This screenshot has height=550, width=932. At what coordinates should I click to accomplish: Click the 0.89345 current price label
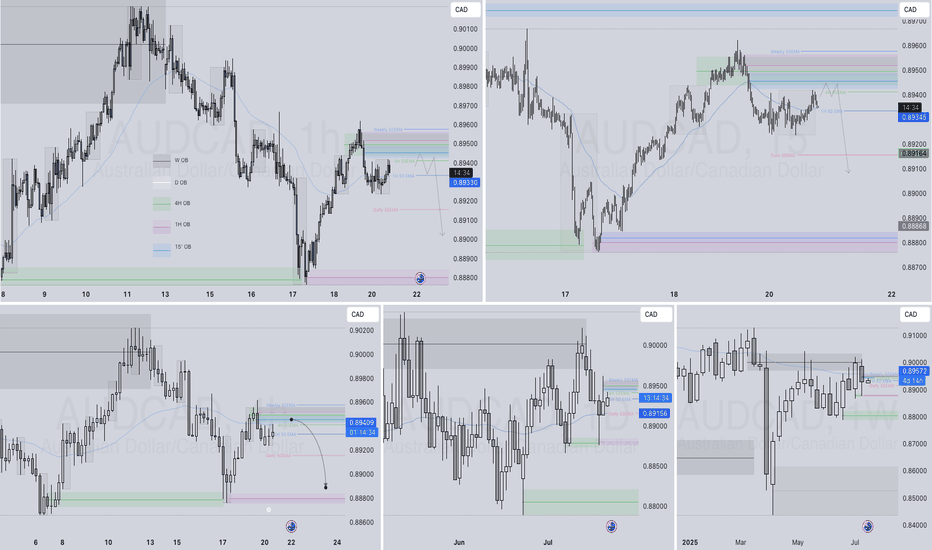(x=914, y=117)
